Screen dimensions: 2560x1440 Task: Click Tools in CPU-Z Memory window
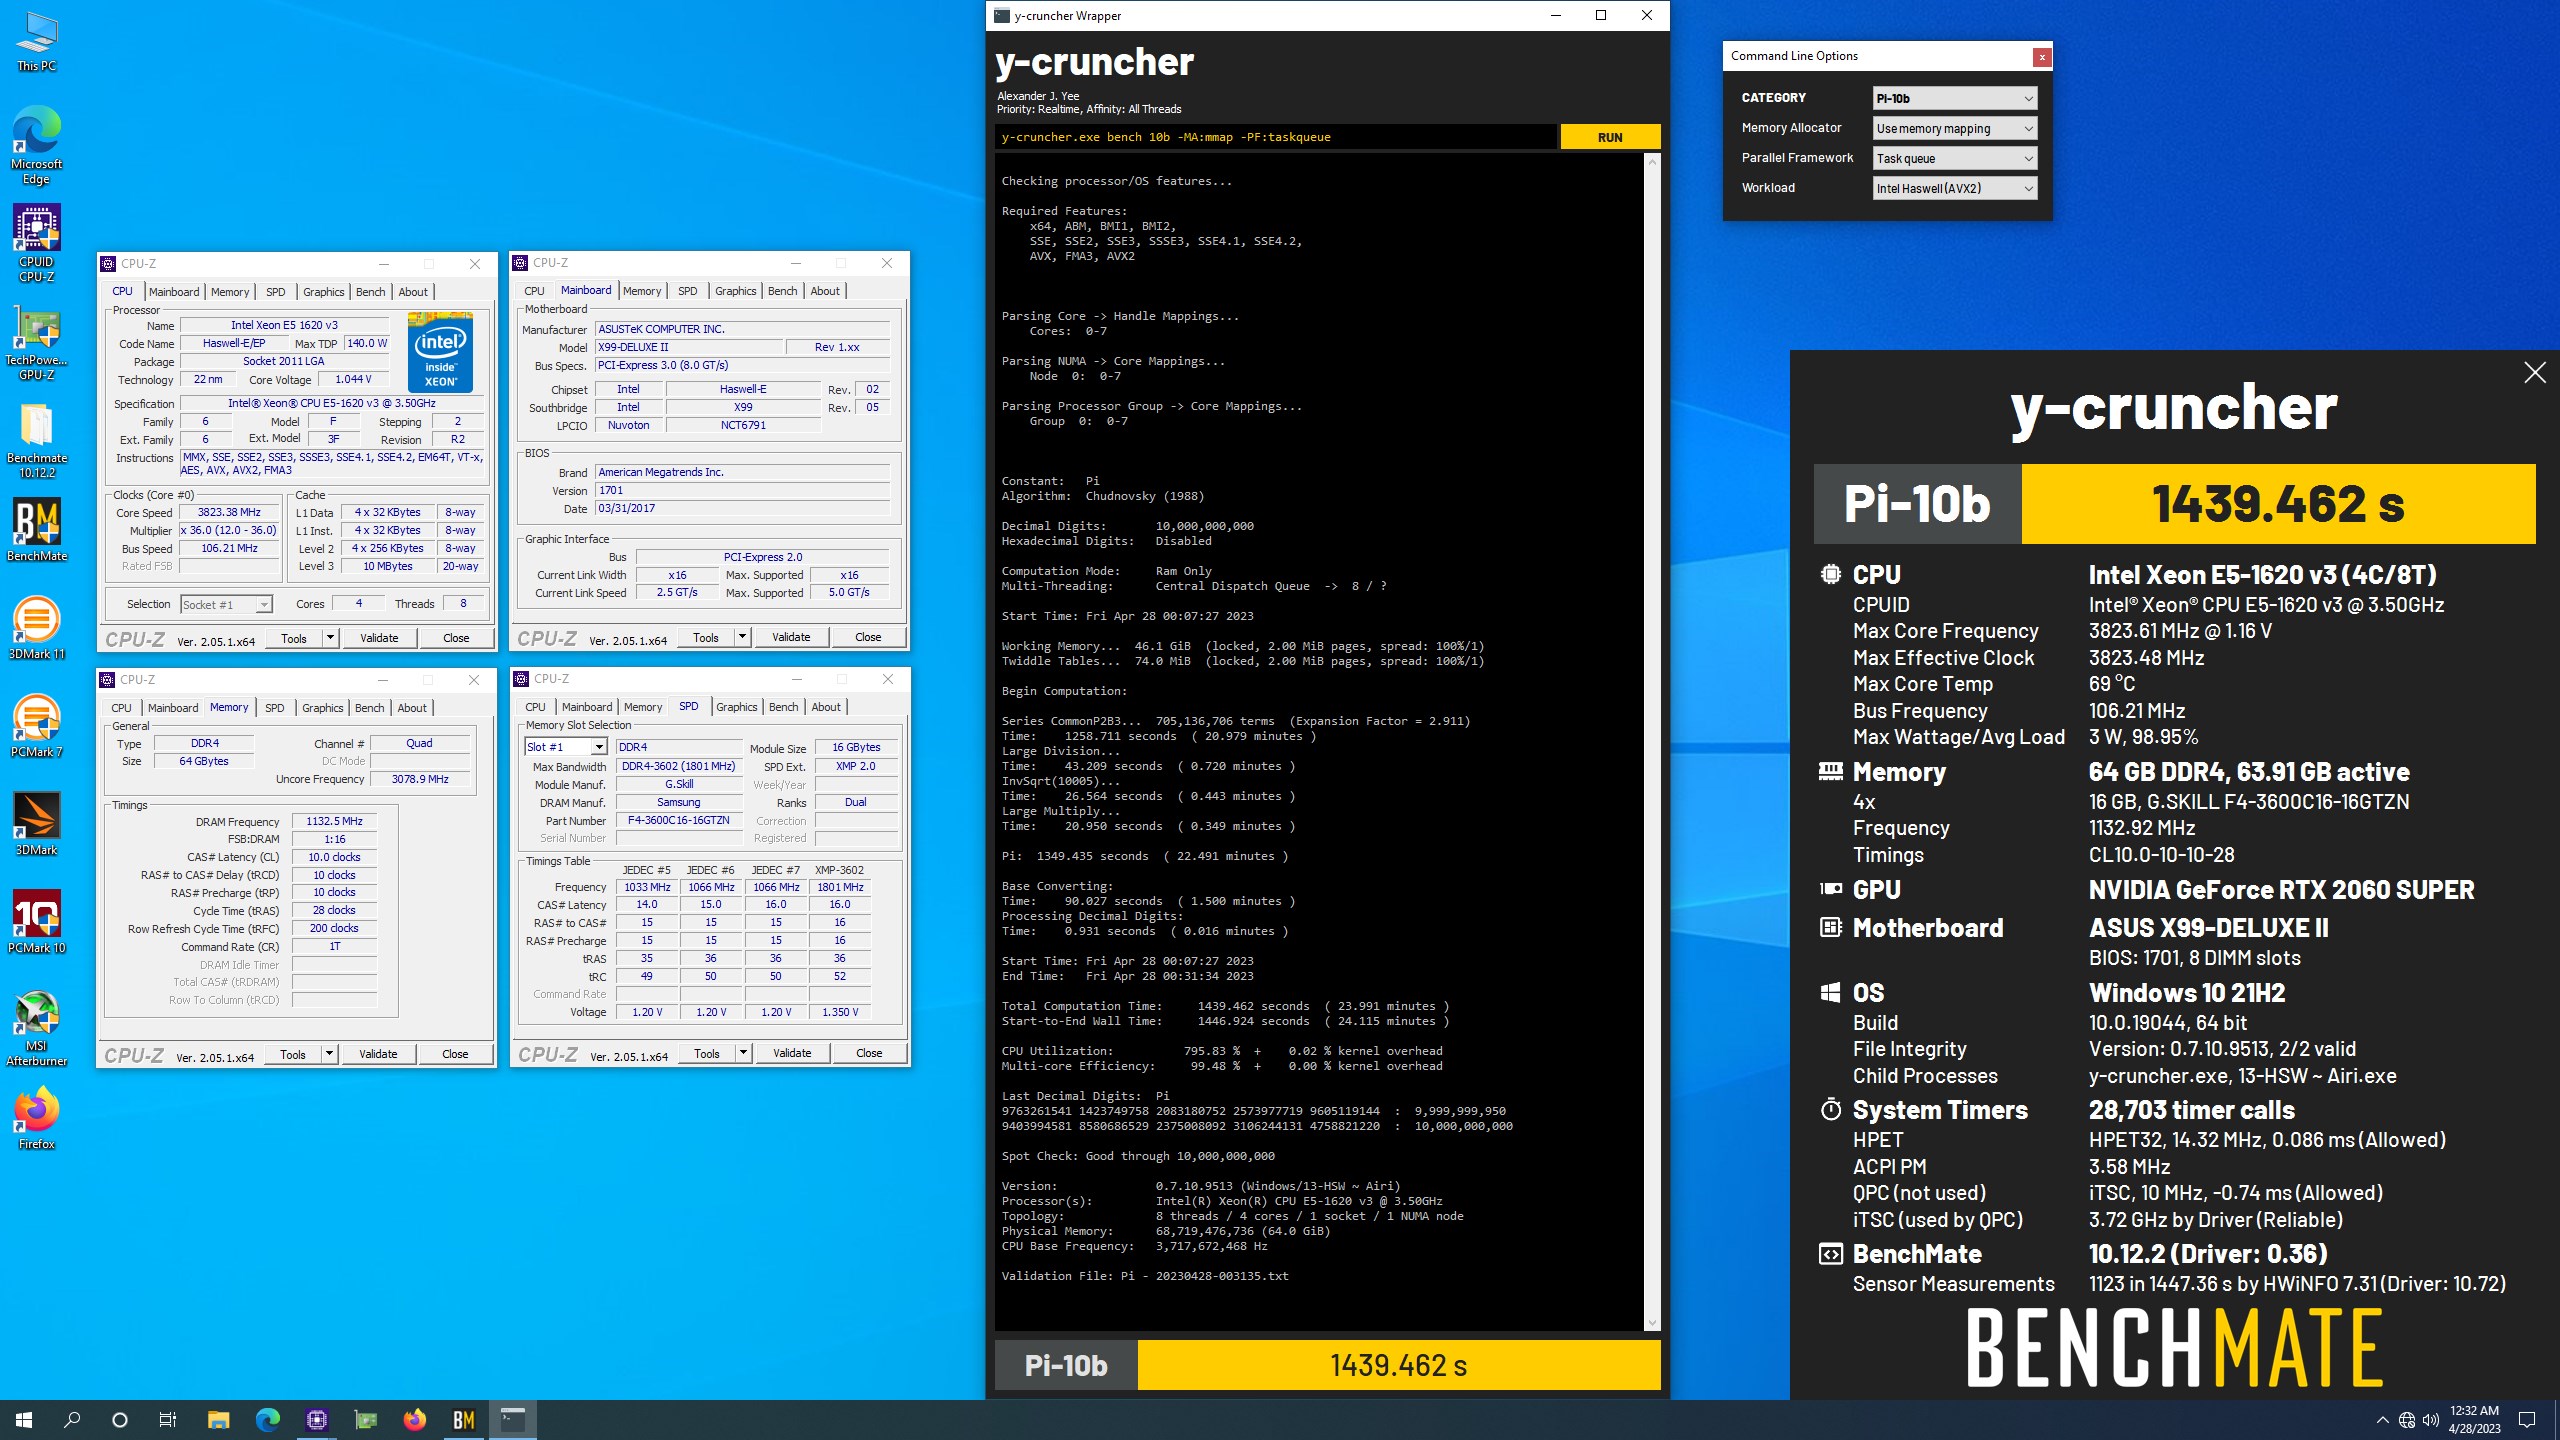click(x=293, y=1054)
